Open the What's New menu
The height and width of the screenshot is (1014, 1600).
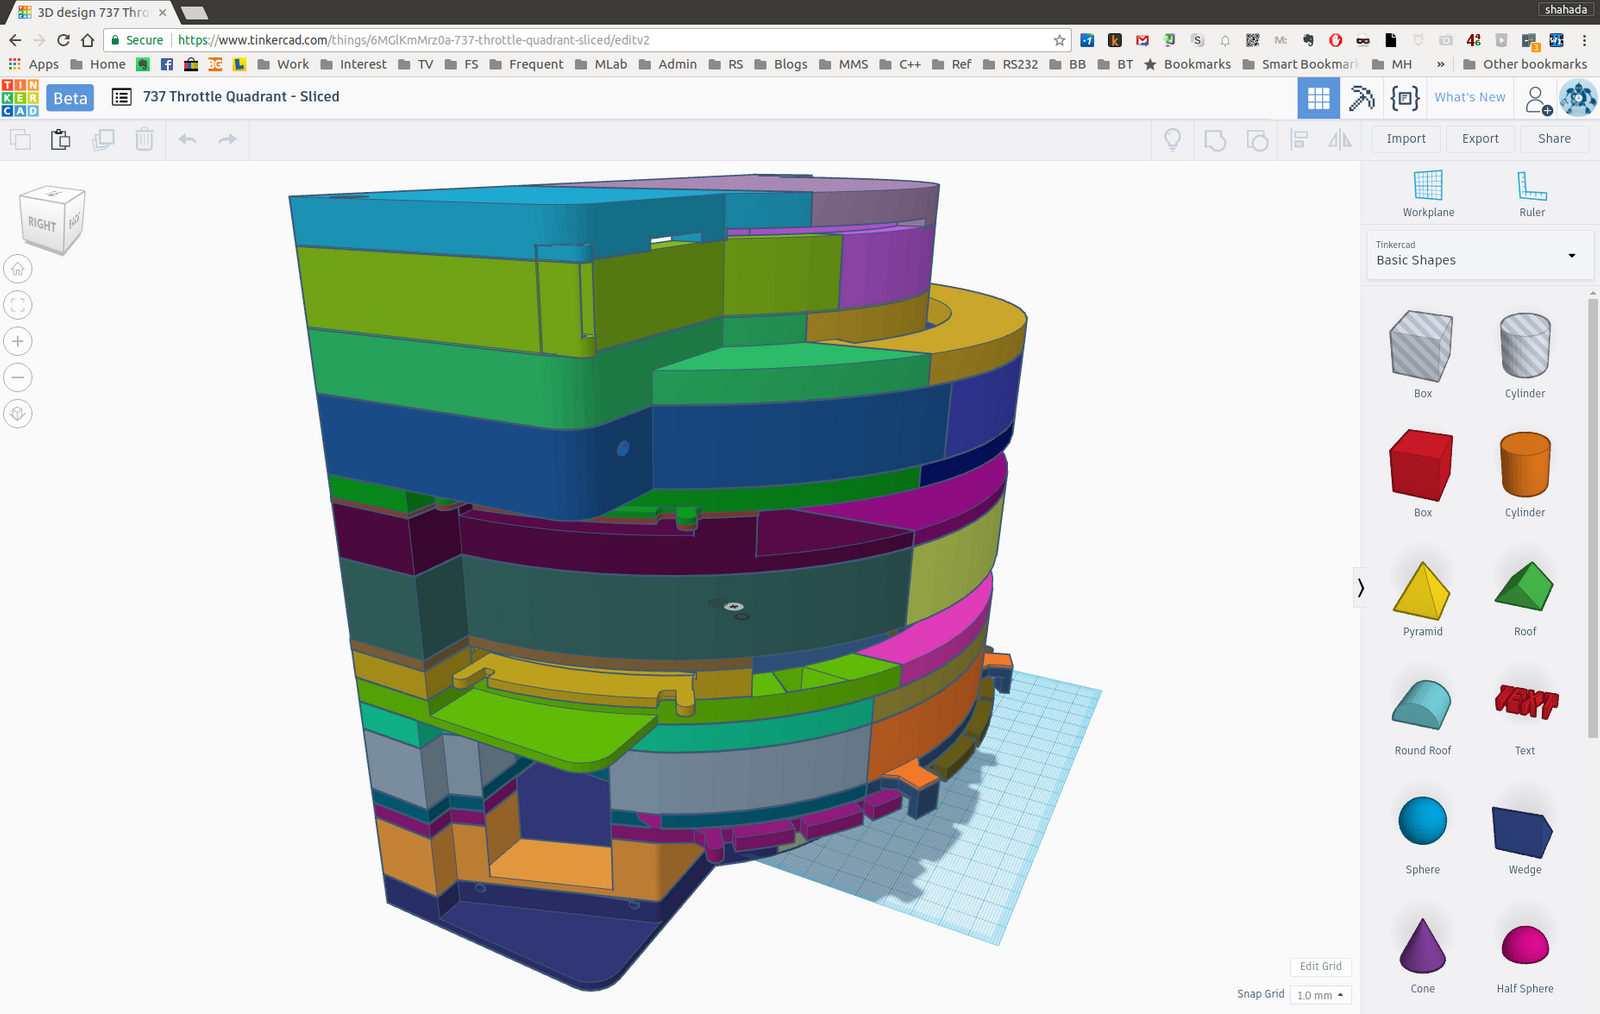coord(1469,97)
